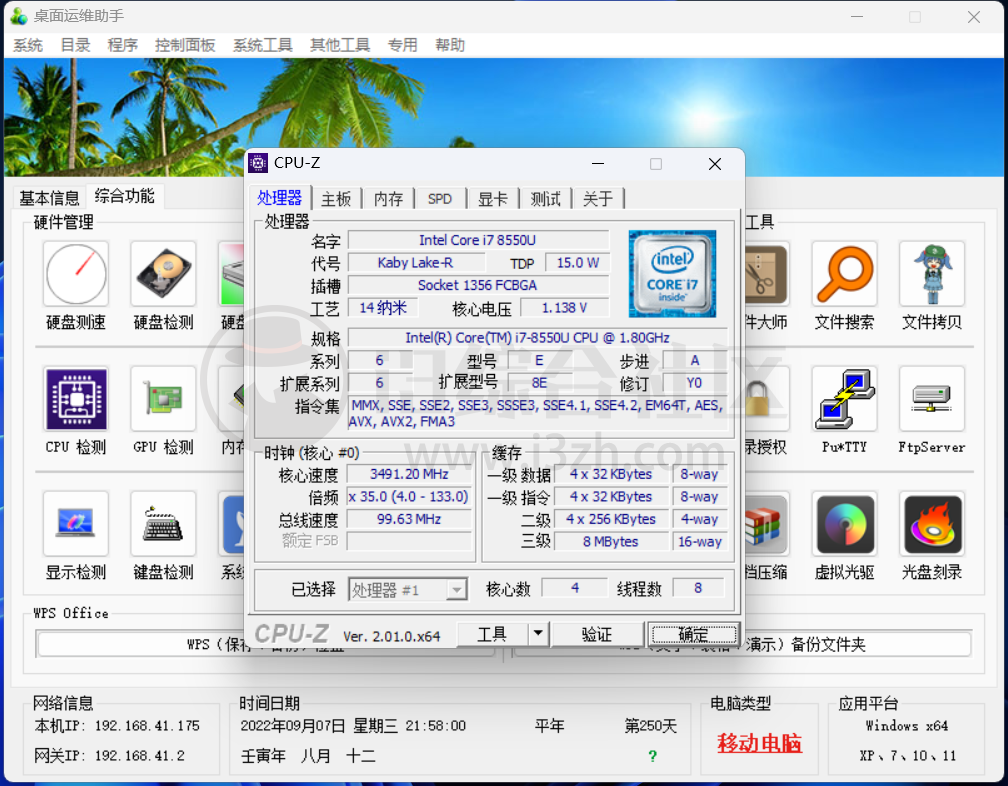1008x786 pixels.
Task: Open the 系统工具 menu
Action: click(x=263, y=45)
